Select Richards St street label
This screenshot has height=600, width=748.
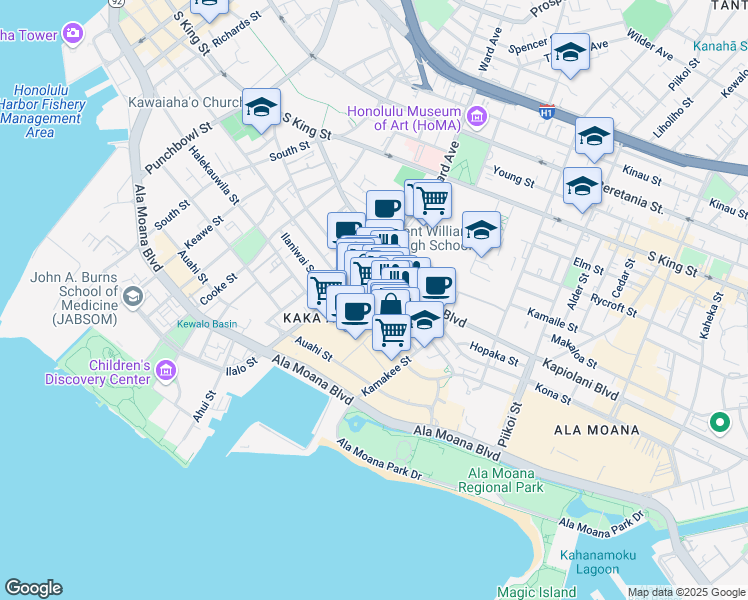pos(237,29)
